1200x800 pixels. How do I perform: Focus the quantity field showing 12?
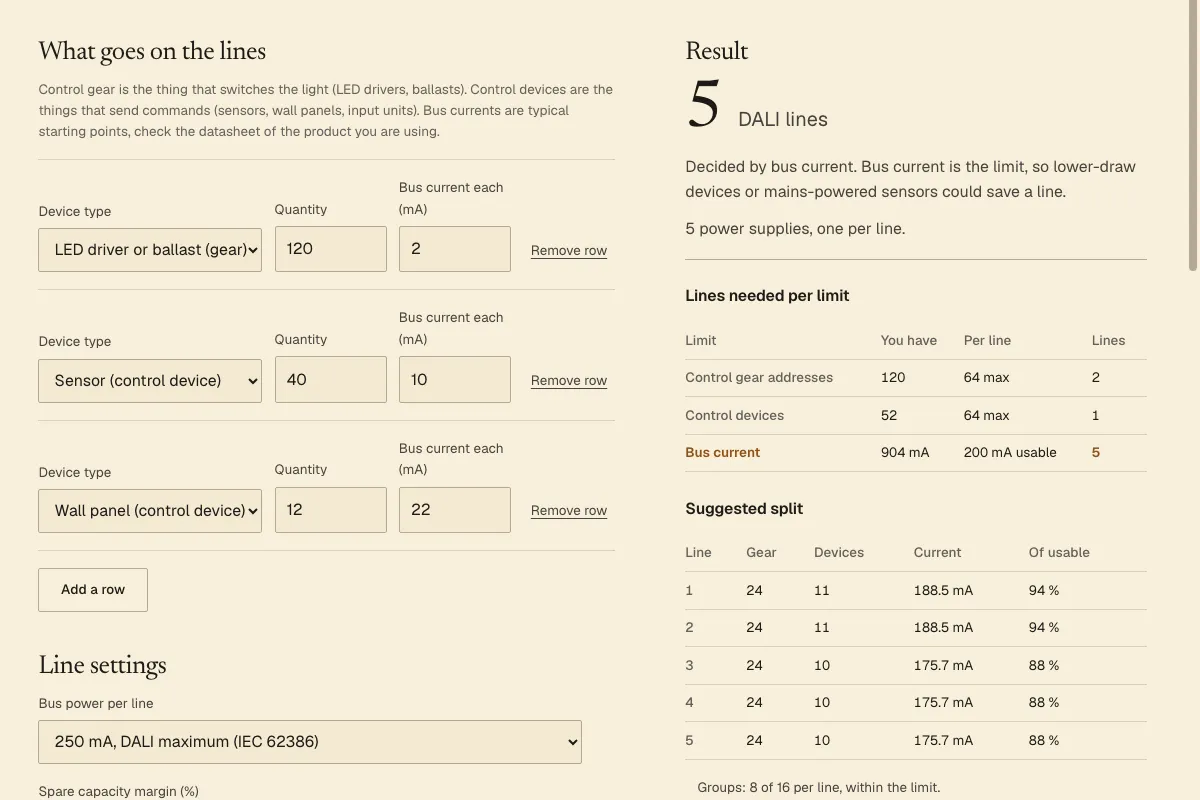pos(331,510)
